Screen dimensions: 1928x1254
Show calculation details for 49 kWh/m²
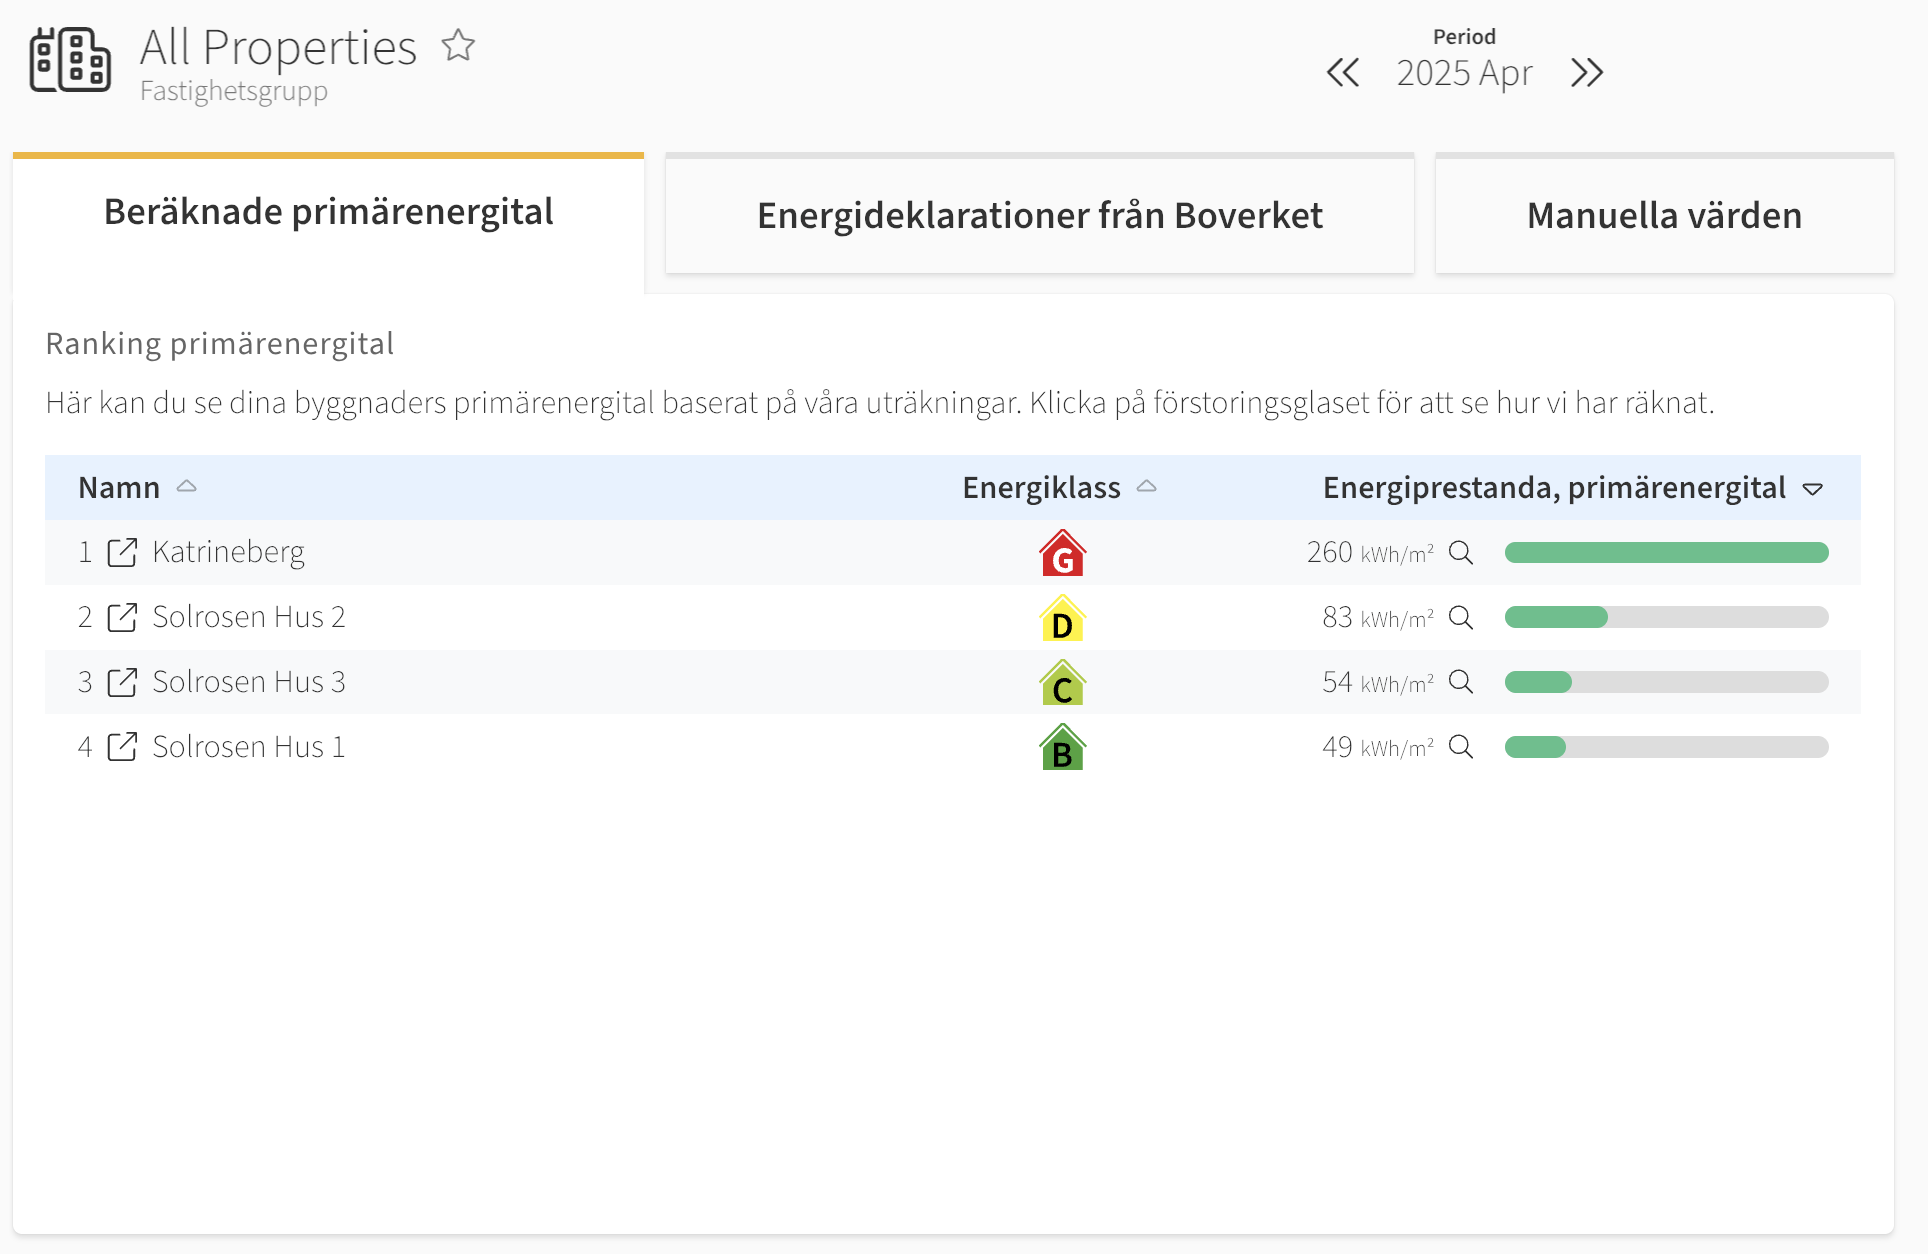1461,747
